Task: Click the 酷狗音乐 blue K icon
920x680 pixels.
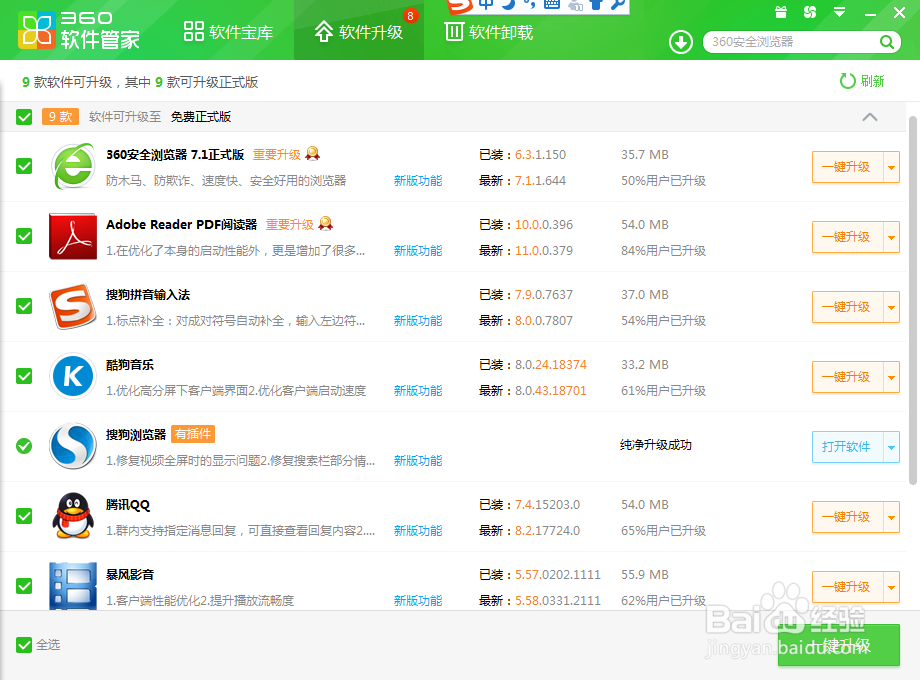Action: [x=72, y=377]
